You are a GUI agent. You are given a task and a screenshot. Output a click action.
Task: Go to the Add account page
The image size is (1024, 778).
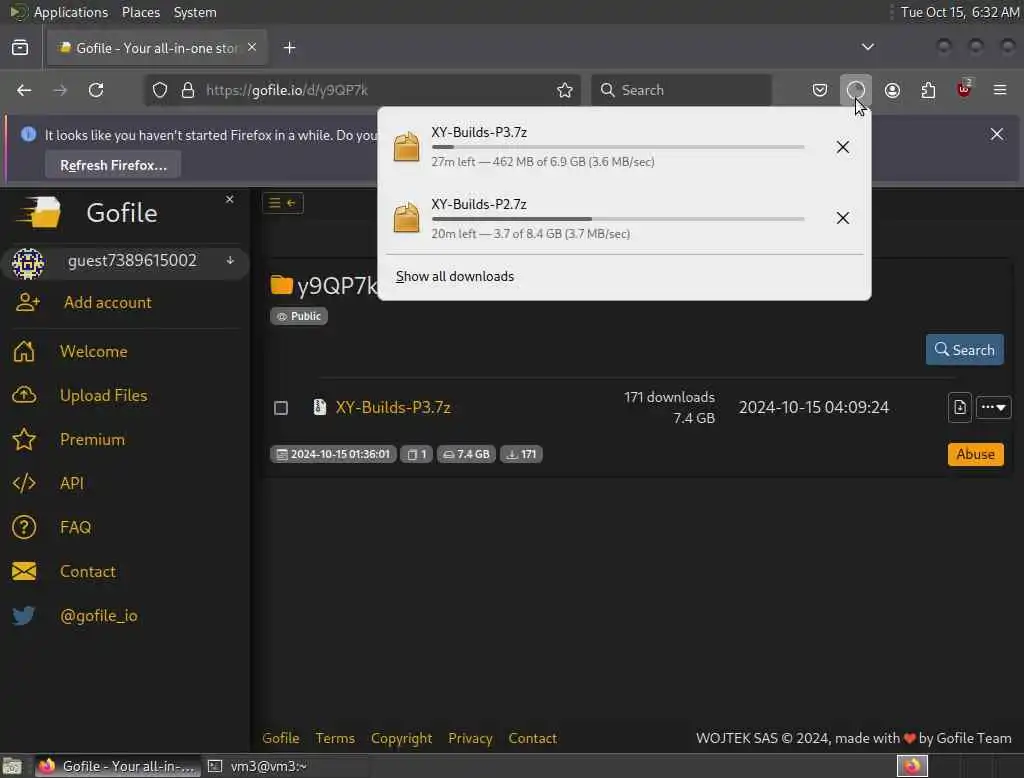[x=107, y=302]
